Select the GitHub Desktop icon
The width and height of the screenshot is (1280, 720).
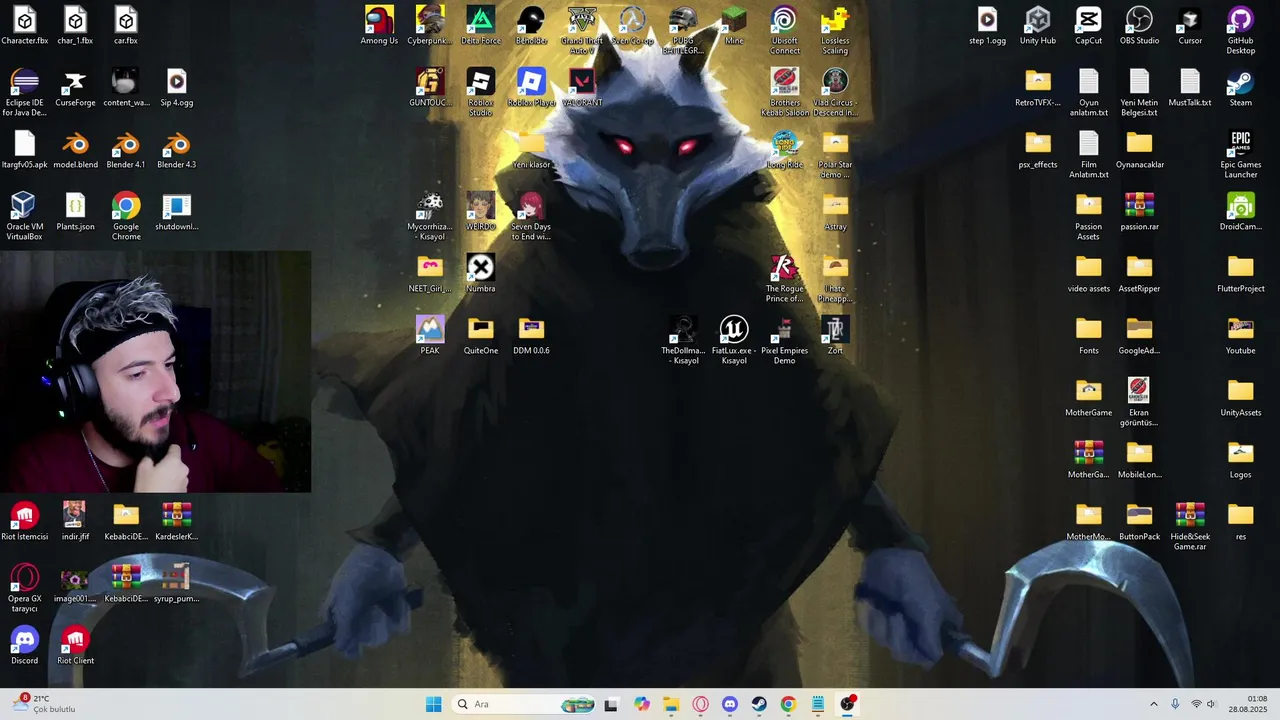click(1240, 30)
